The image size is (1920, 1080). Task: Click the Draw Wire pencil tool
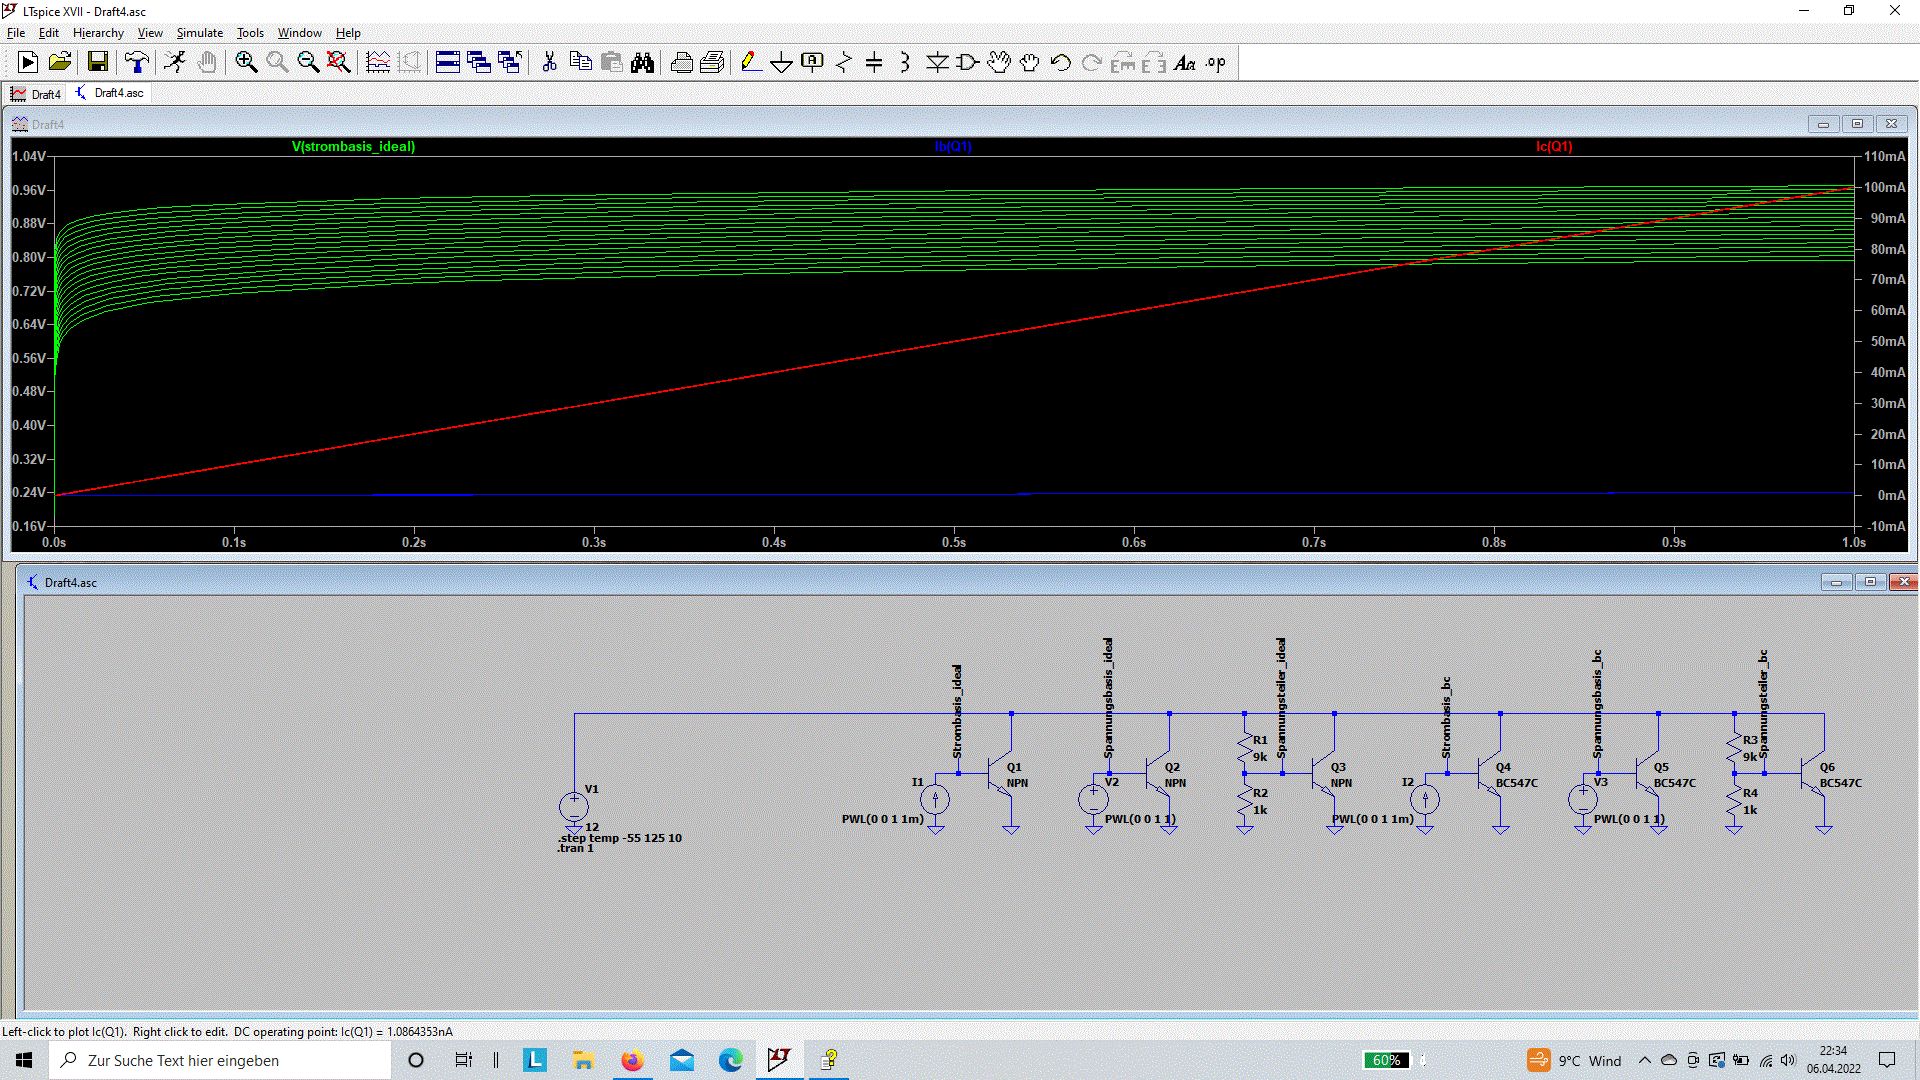click(750, 63)
